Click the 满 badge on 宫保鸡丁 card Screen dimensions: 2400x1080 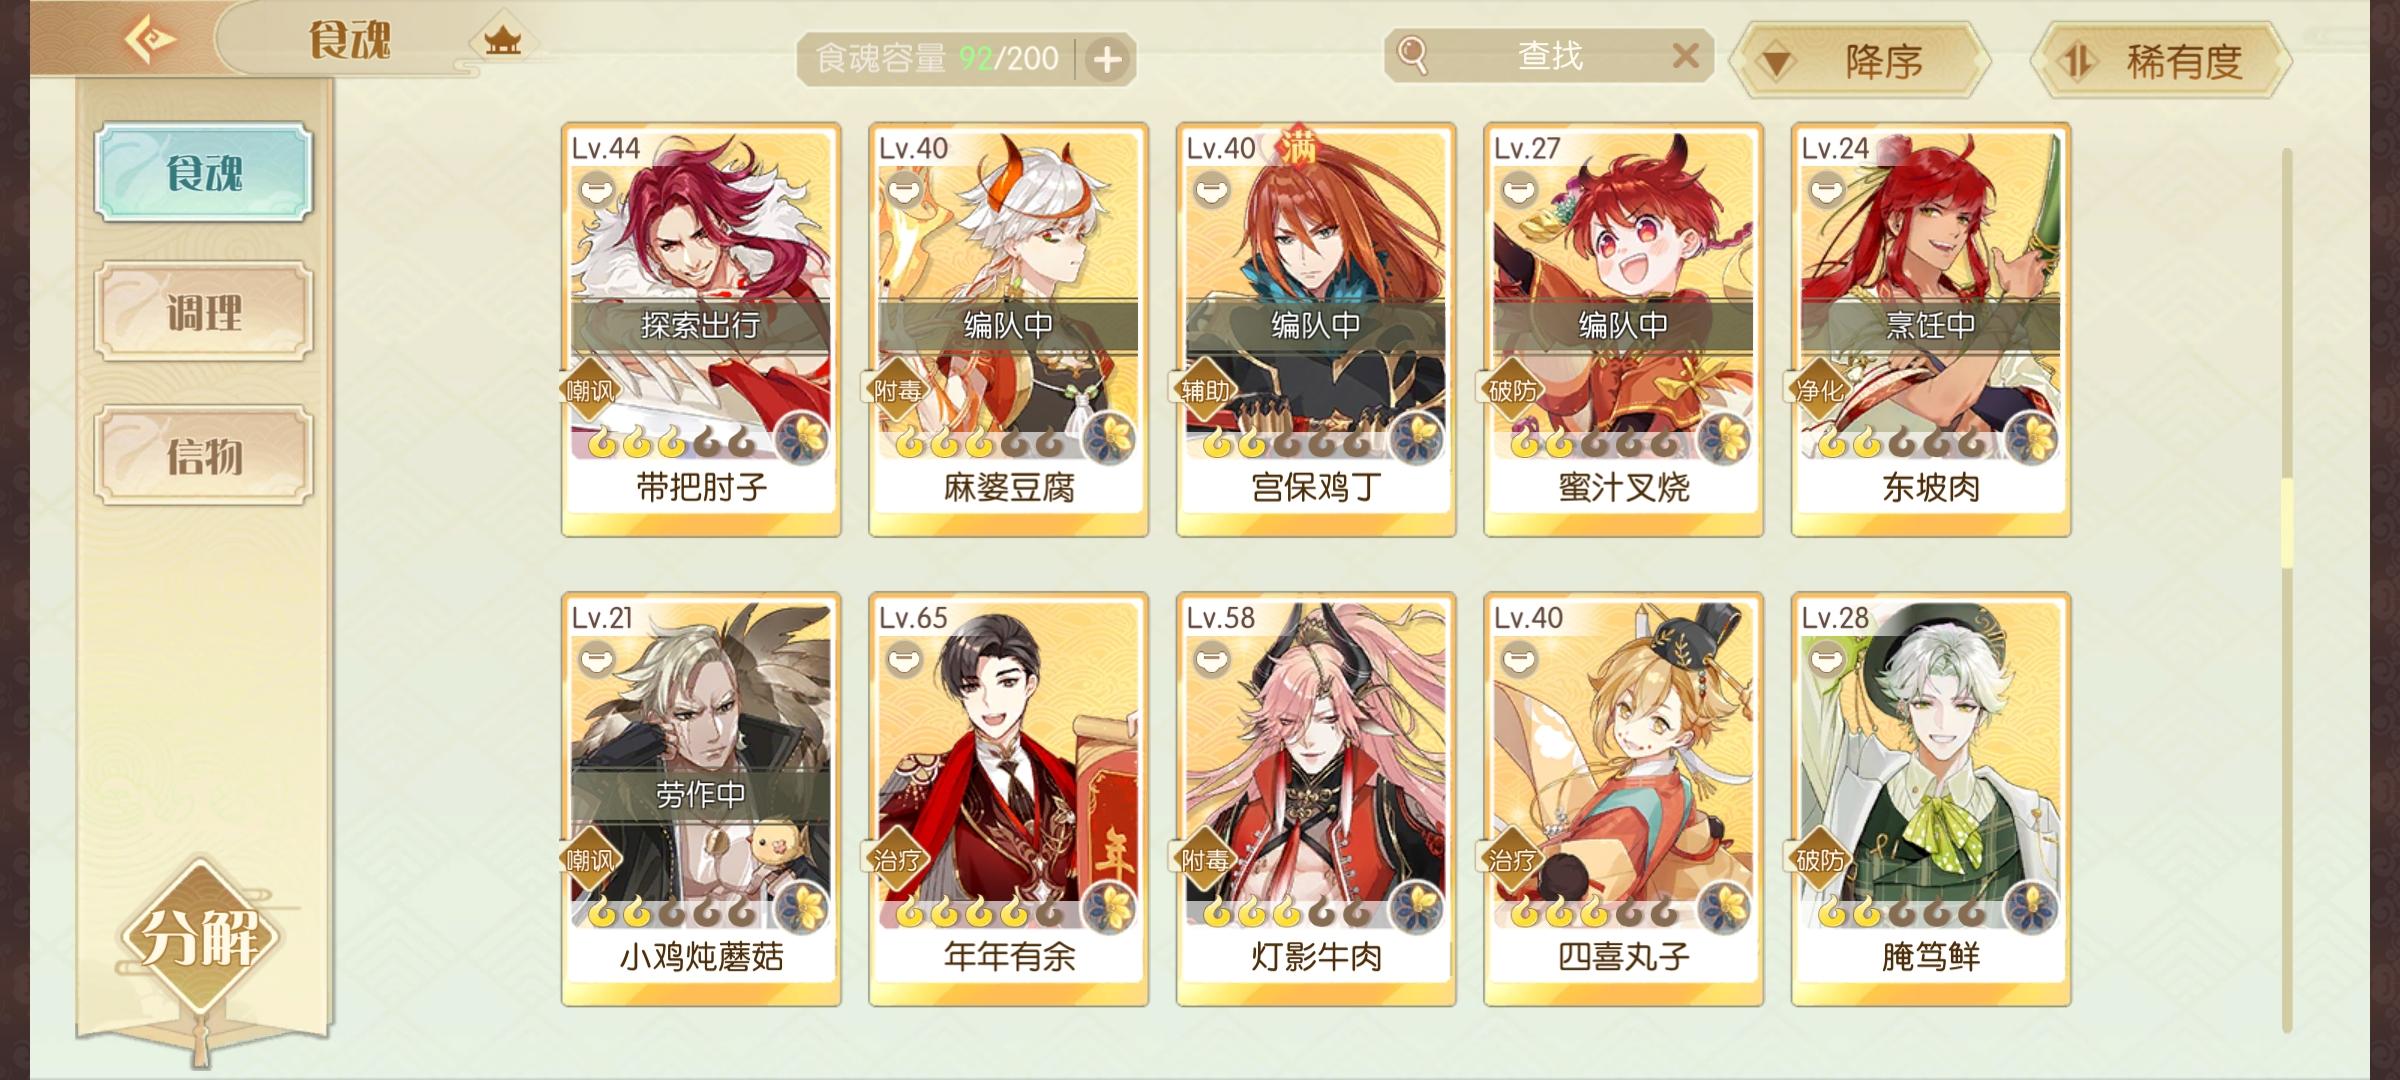coord(1298,146)
